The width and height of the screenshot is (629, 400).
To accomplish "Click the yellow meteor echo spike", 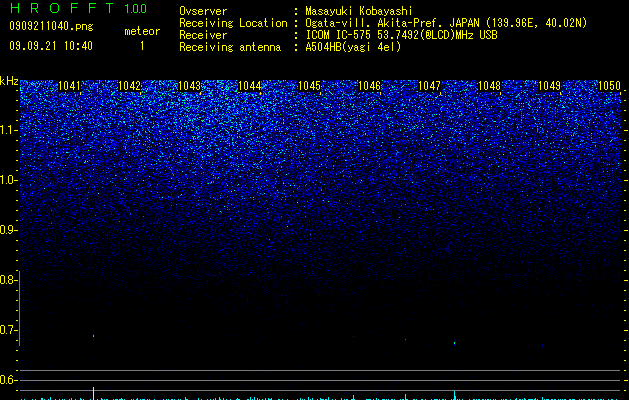I will click(93, 393).
